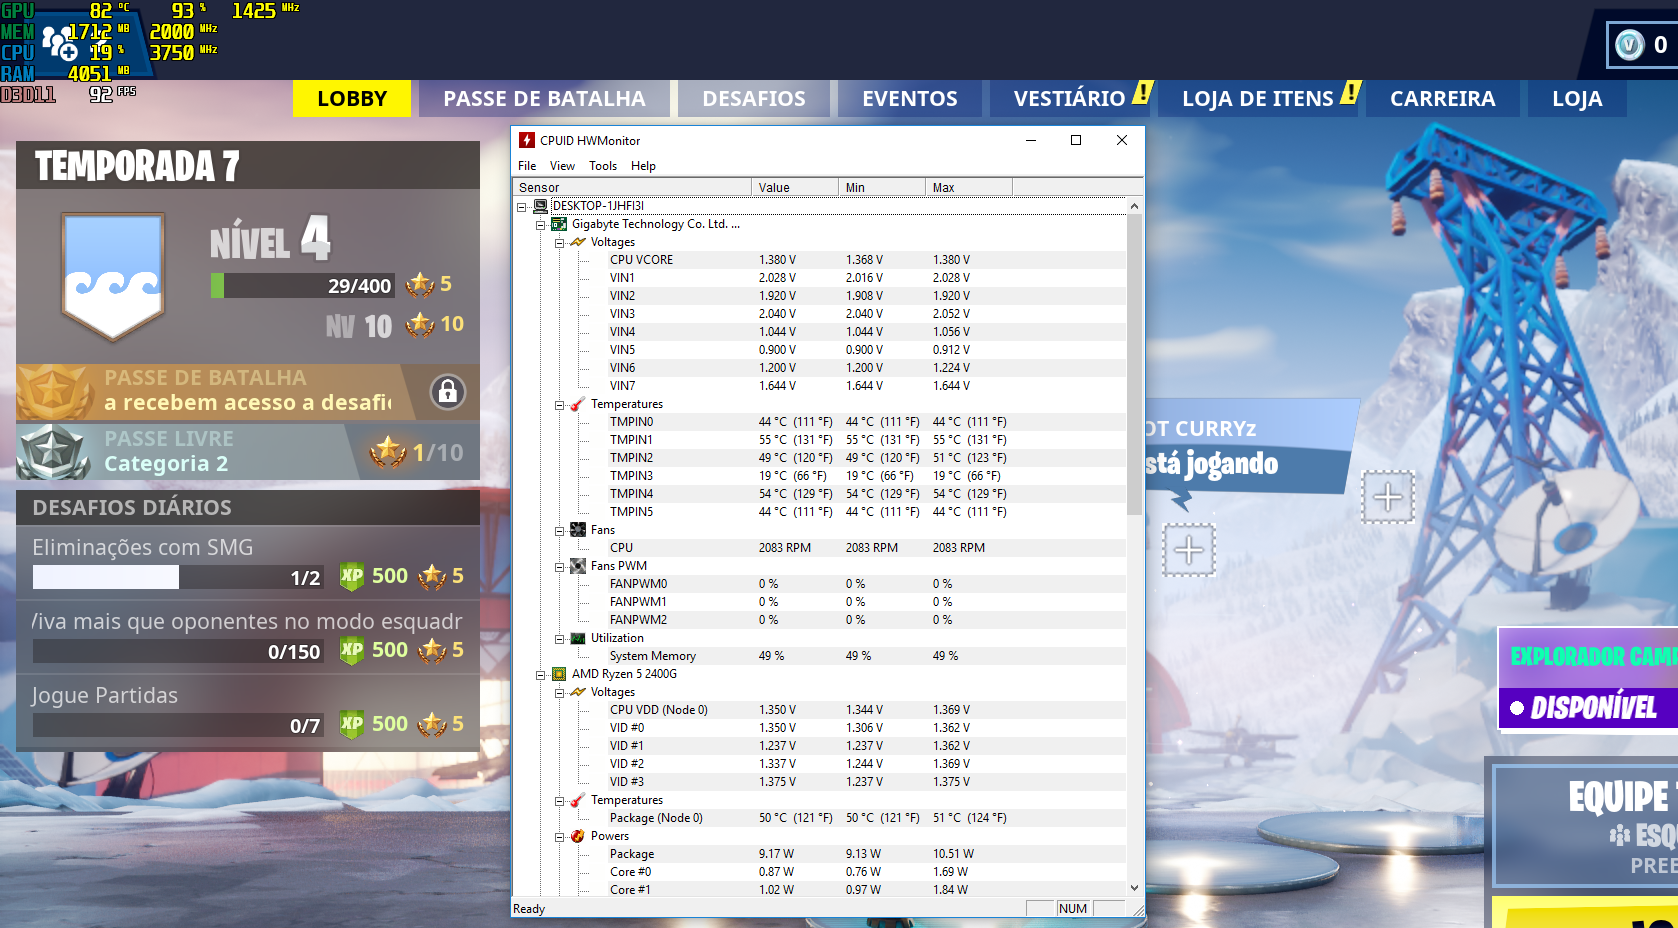Click the battle pass lock icon
The image size is (1678, 928).
tap(448, 391)
